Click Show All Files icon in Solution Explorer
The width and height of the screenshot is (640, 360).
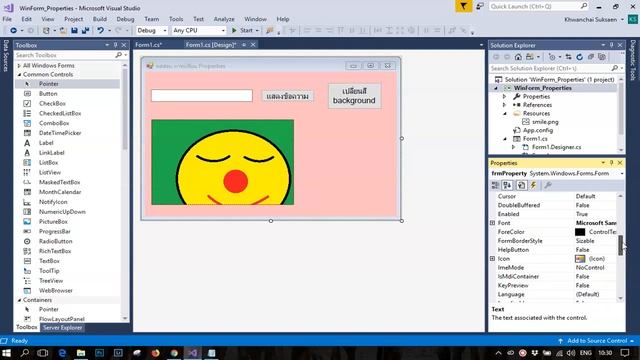pos(602,57)
